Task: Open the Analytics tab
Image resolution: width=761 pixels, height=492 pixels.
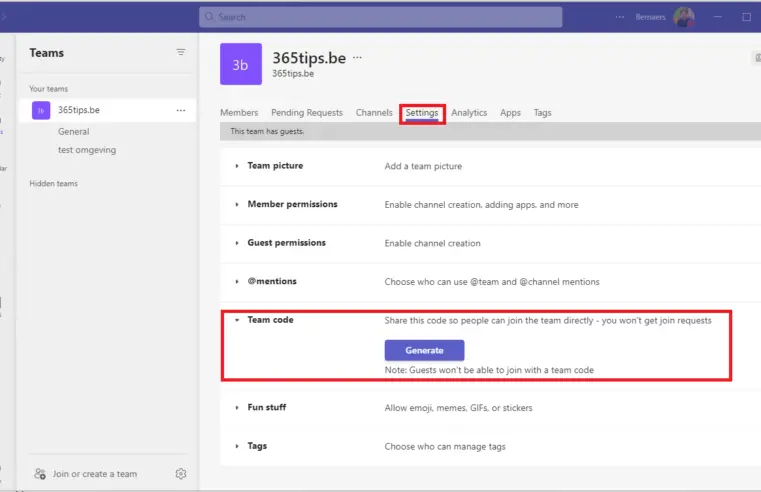Action: (469, 113)
